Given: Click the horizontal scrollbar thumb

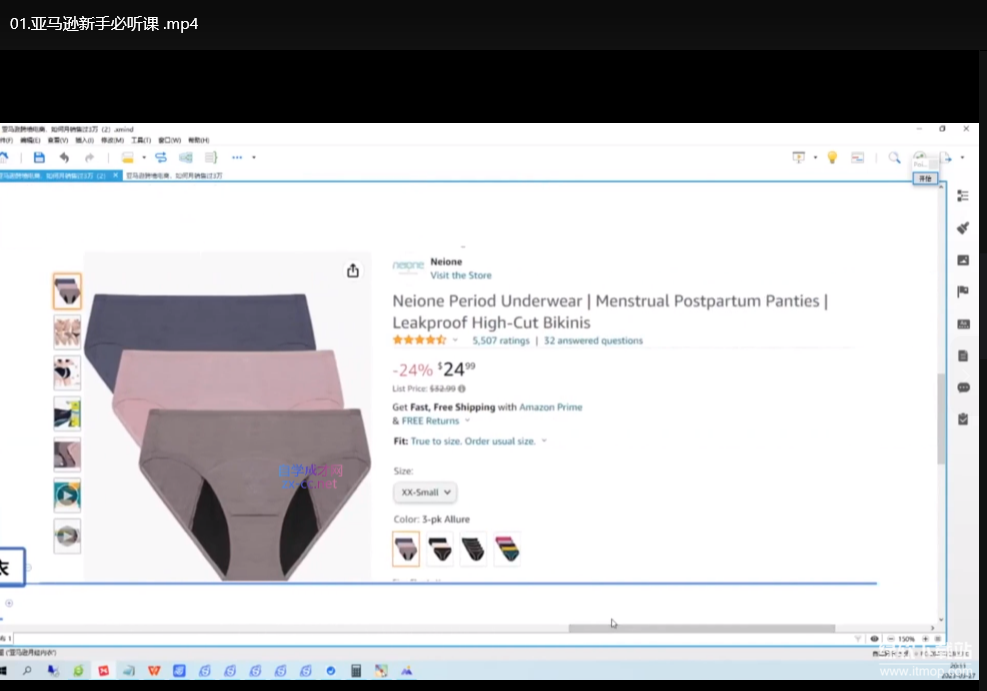Looking at the screenshot, I should pos(702,628).
